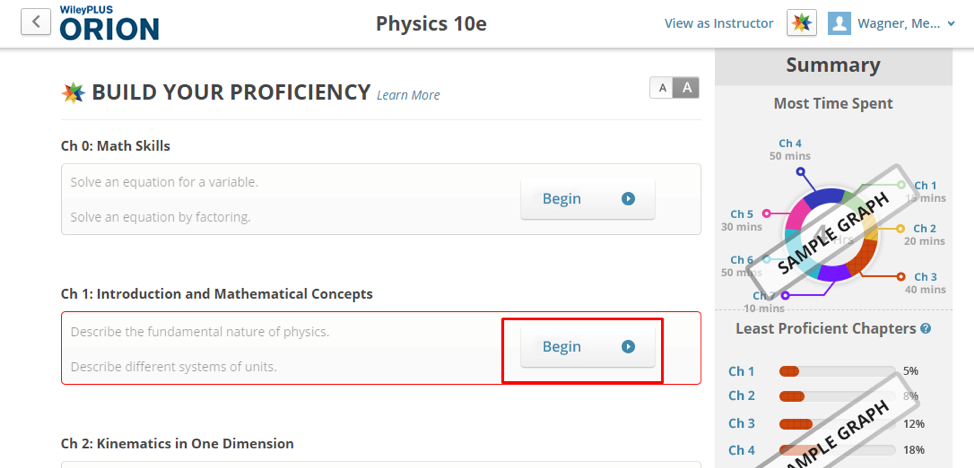
Task: Open the Learn More link
Action: 408,95
